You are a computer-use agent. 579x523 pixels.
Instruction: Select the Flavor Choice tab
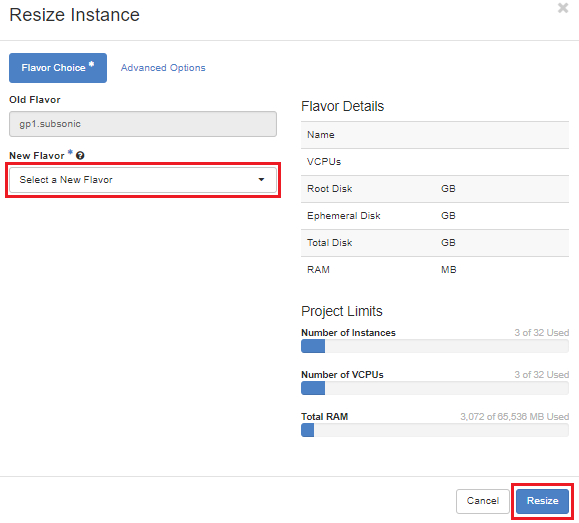(58, 68)
